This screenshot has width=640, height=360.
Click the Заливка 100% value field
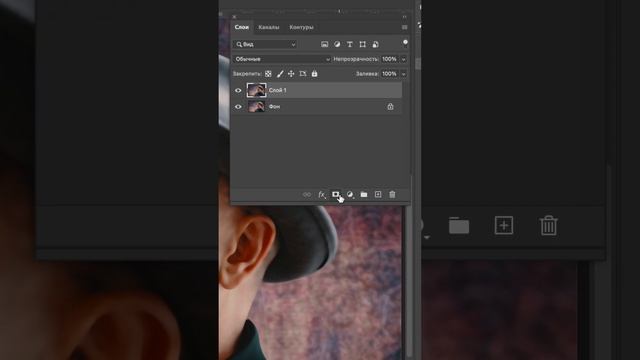389,74
